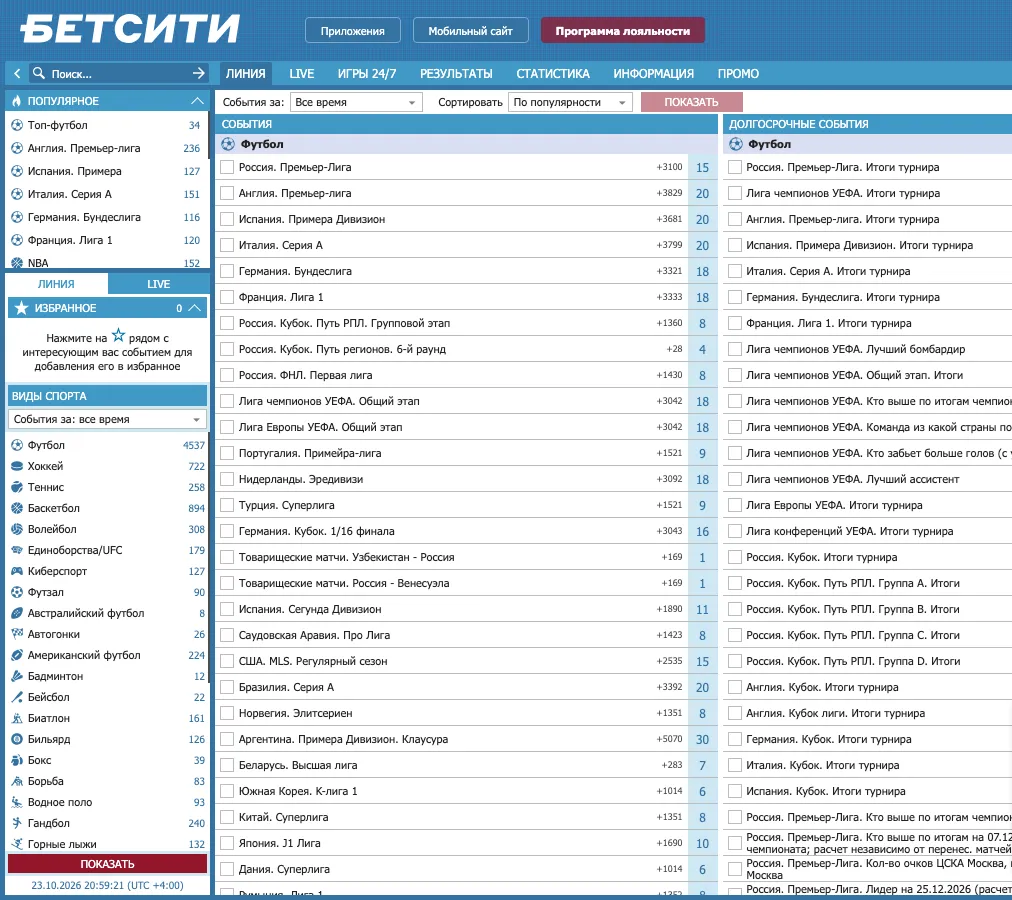The image size is (1012, 900).
Task: Click the Boxing glove icon
Action: (17, 761)
